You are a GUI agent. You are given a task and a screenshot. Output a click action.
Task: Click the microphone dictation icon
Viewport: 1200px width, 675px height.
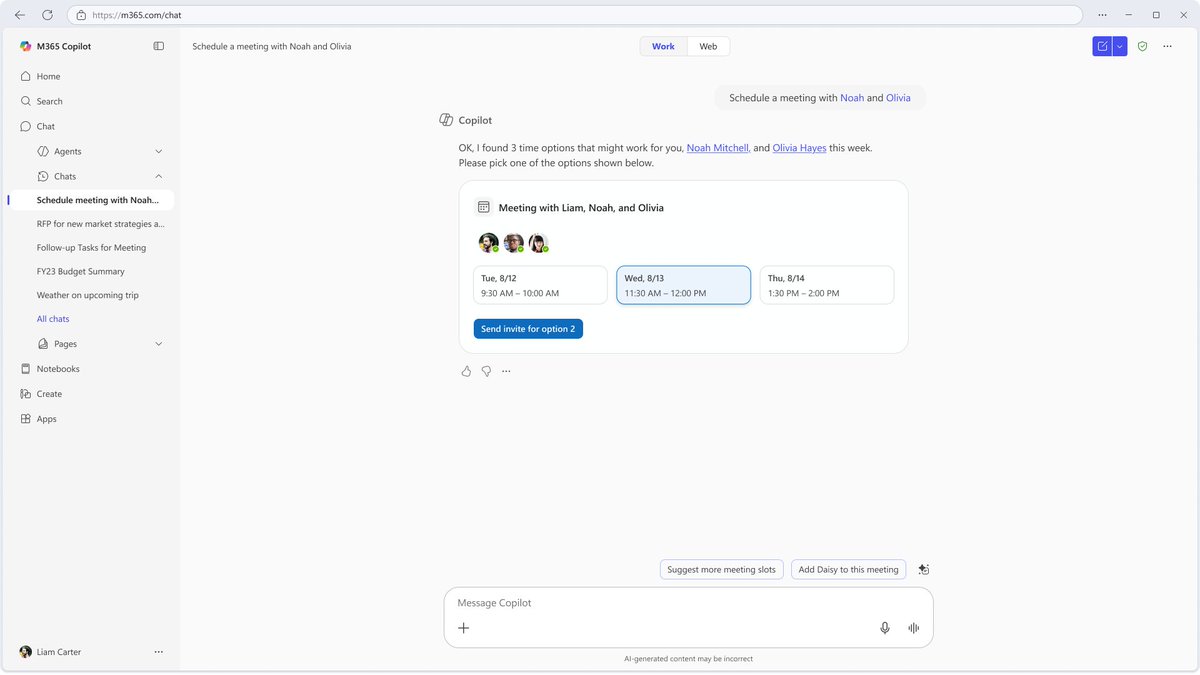tap(885, 628)
